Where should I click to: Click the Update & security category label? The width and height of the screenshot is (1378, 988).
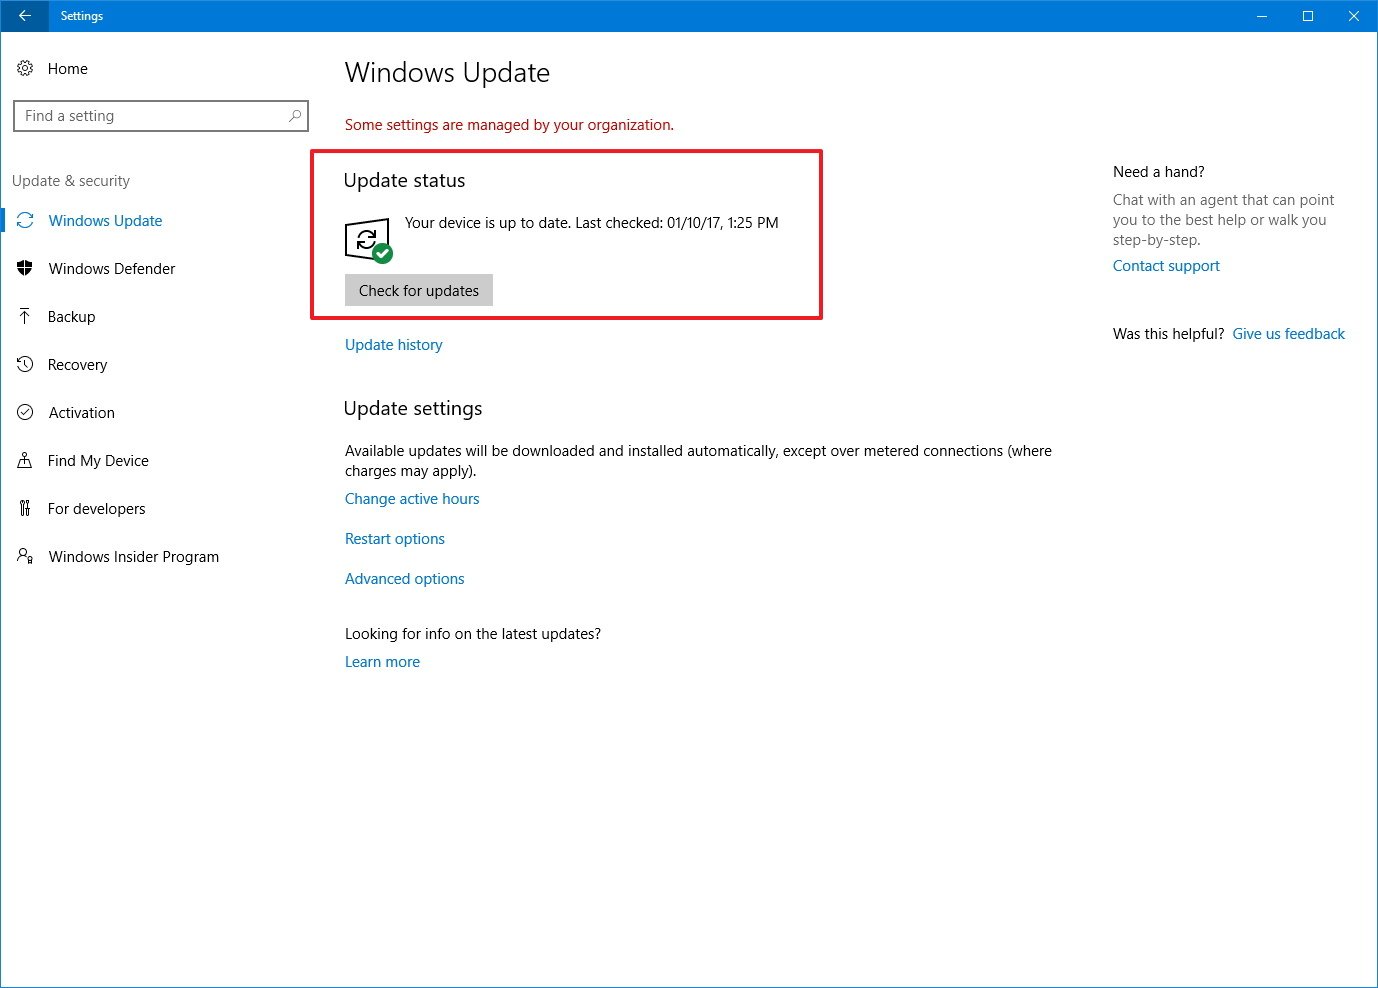[71, 180]
